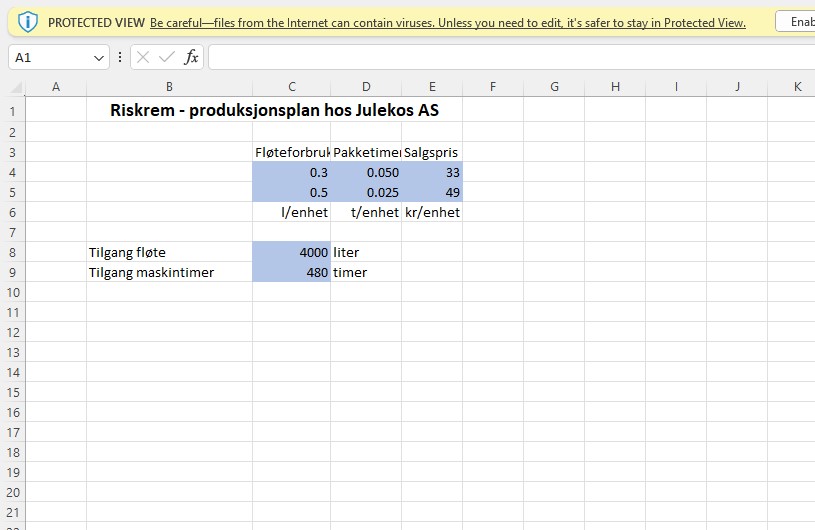Select column J header
Image resolution: width=815 pixels, height=530 pixels.
737,87
